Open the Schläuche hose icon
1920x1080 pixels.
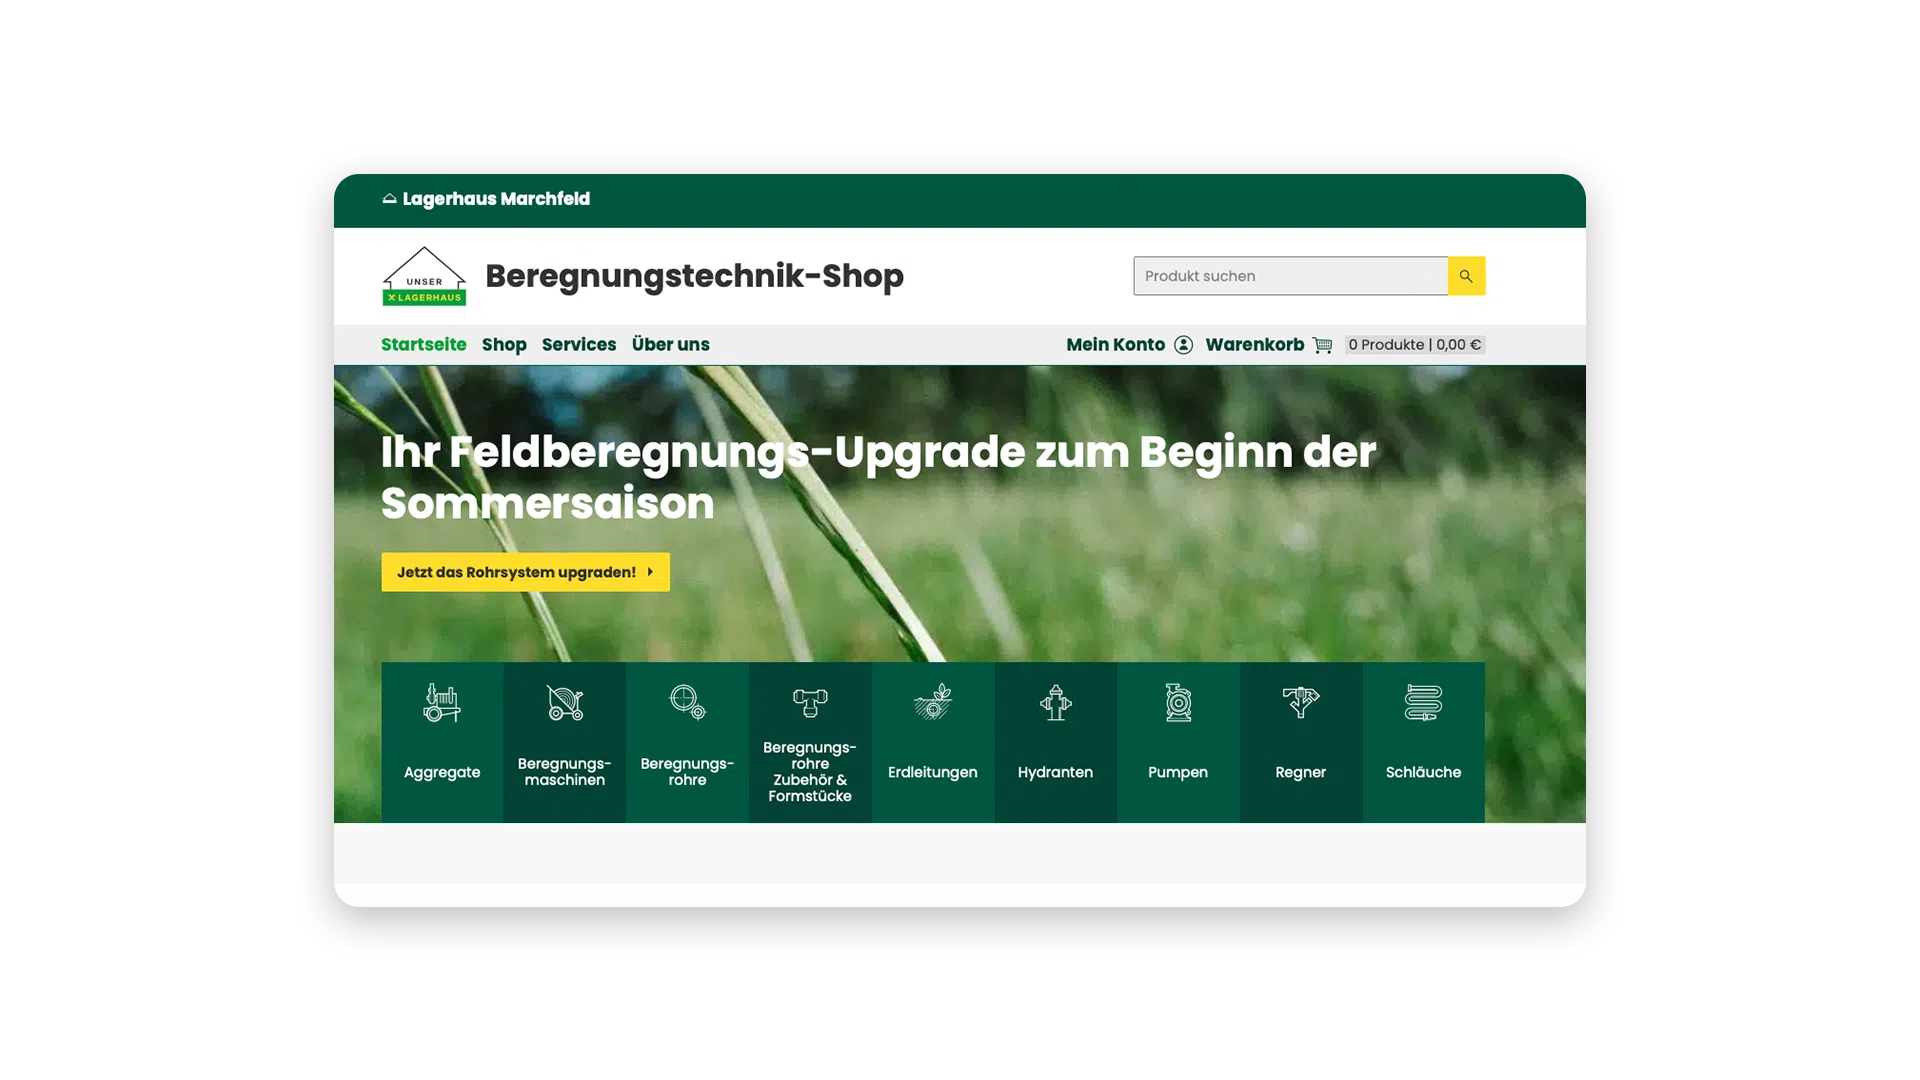coord(1423,703)
